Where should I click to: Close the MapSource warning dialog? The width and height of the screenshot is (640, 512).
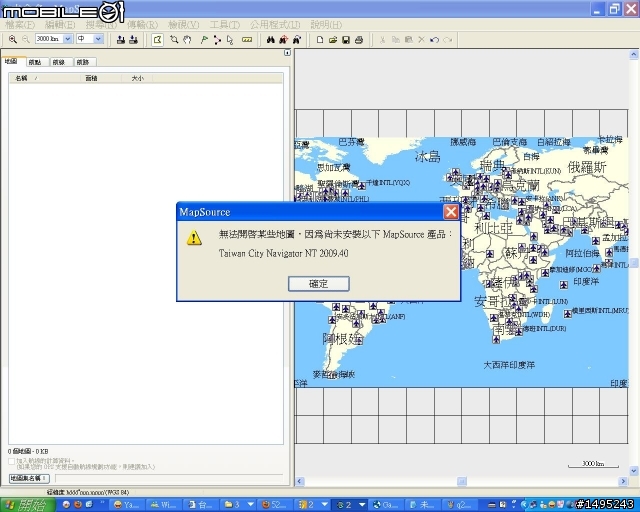point(451,212)
